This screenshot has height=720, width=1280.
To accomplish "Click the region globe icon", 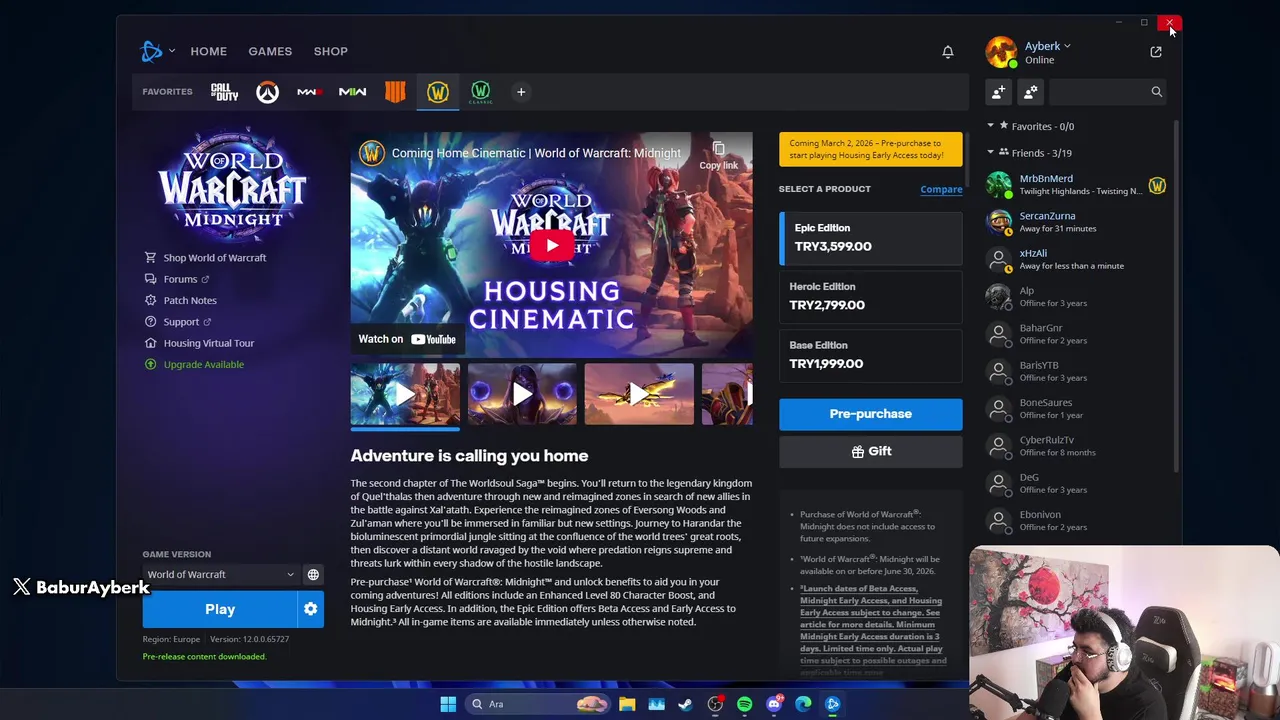I will [x=313, y=574].
